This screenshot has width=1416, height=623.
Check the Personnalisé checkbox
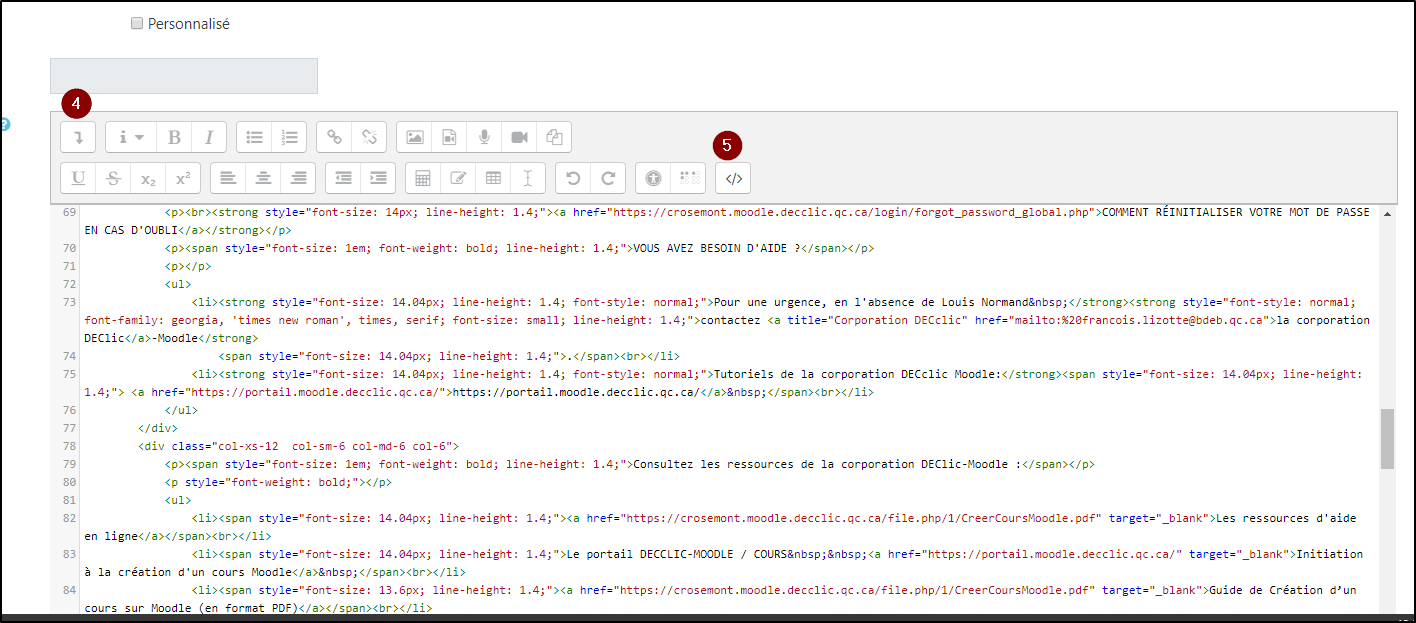click(137, 24)
